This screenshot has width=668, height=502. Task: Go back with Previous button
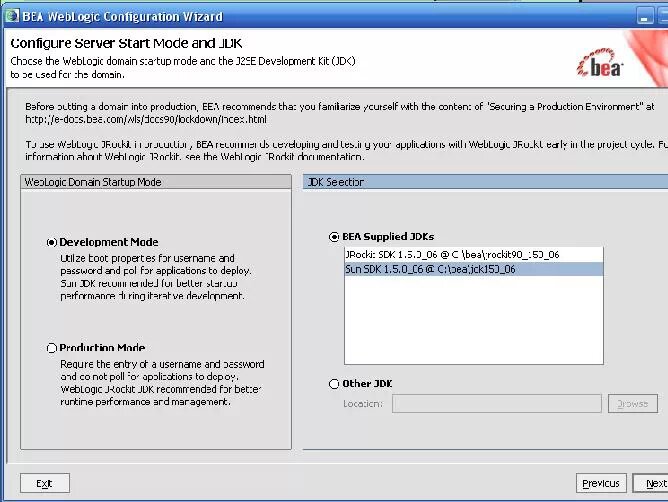(601, 483)
